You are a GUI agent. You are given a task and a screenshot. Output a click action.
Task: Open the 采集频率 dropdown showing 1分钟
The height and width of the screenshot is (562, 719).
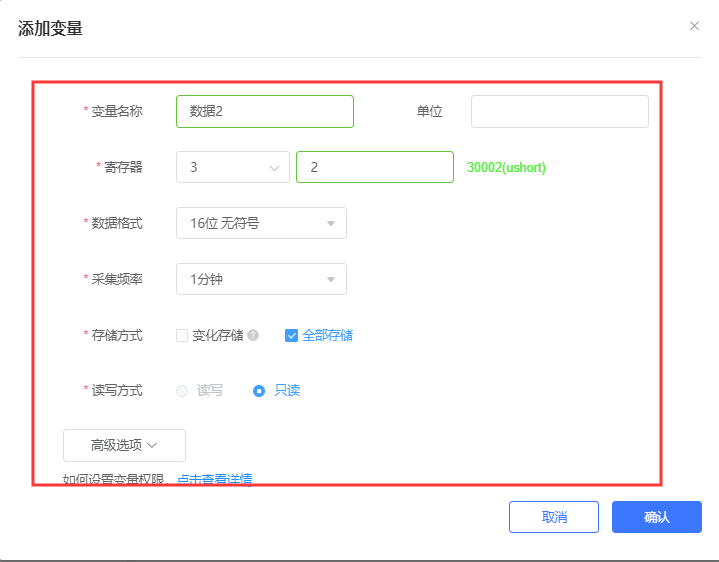tap(261, 280)
